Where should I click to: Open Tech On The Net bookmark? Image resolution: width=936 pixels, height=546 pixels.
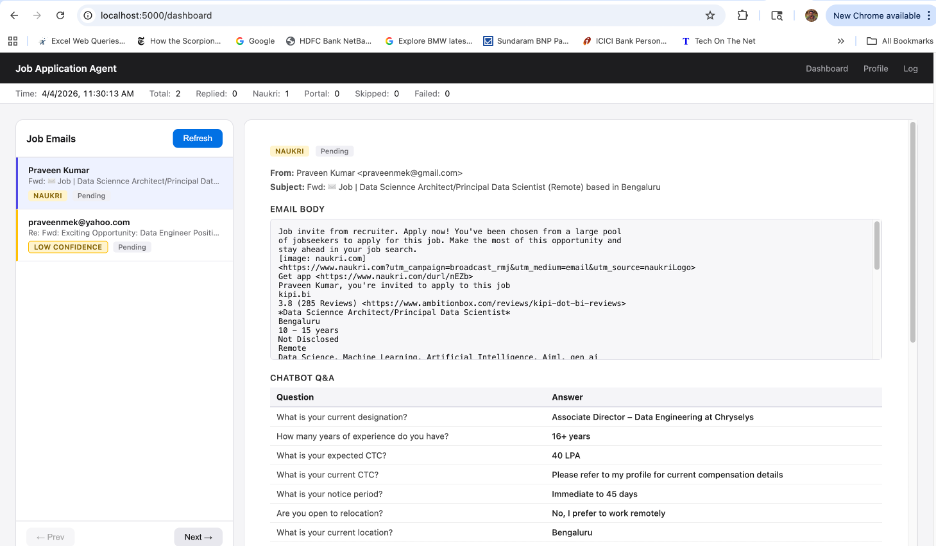pos(719,41)
